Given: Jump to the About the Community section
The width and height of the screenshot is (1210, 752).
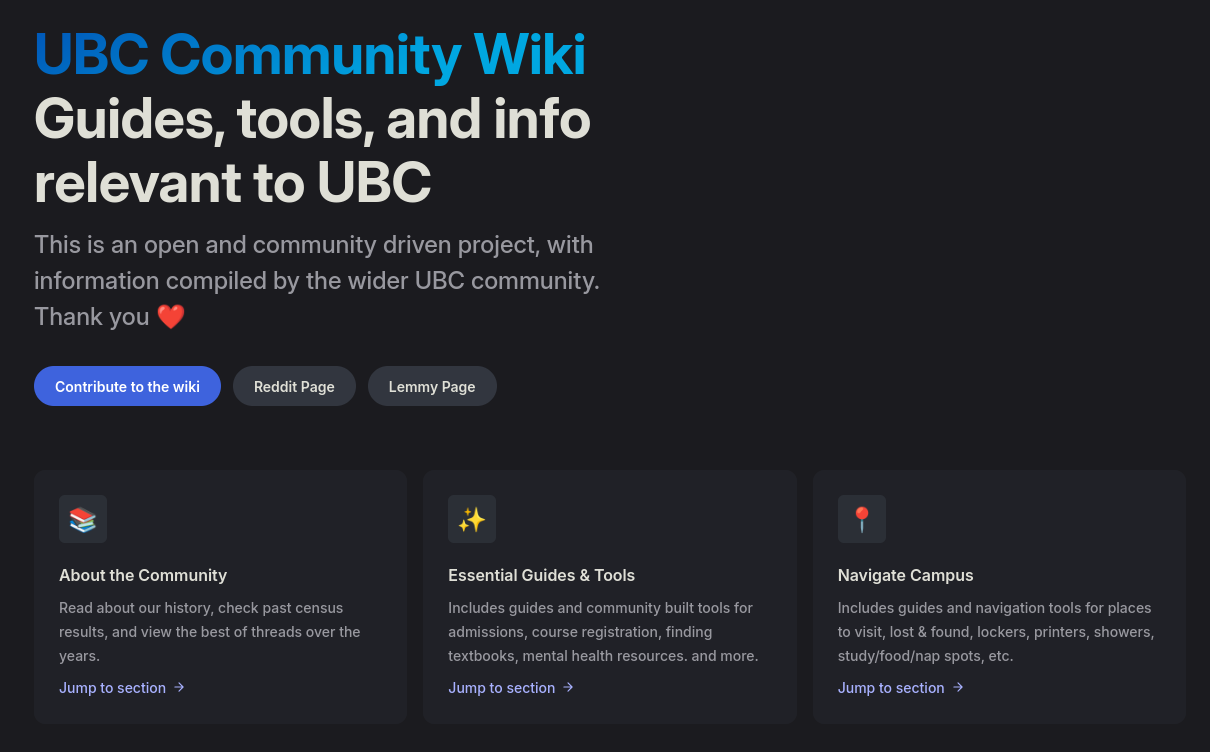Looking at the screenshot, I should coord(113,687).
